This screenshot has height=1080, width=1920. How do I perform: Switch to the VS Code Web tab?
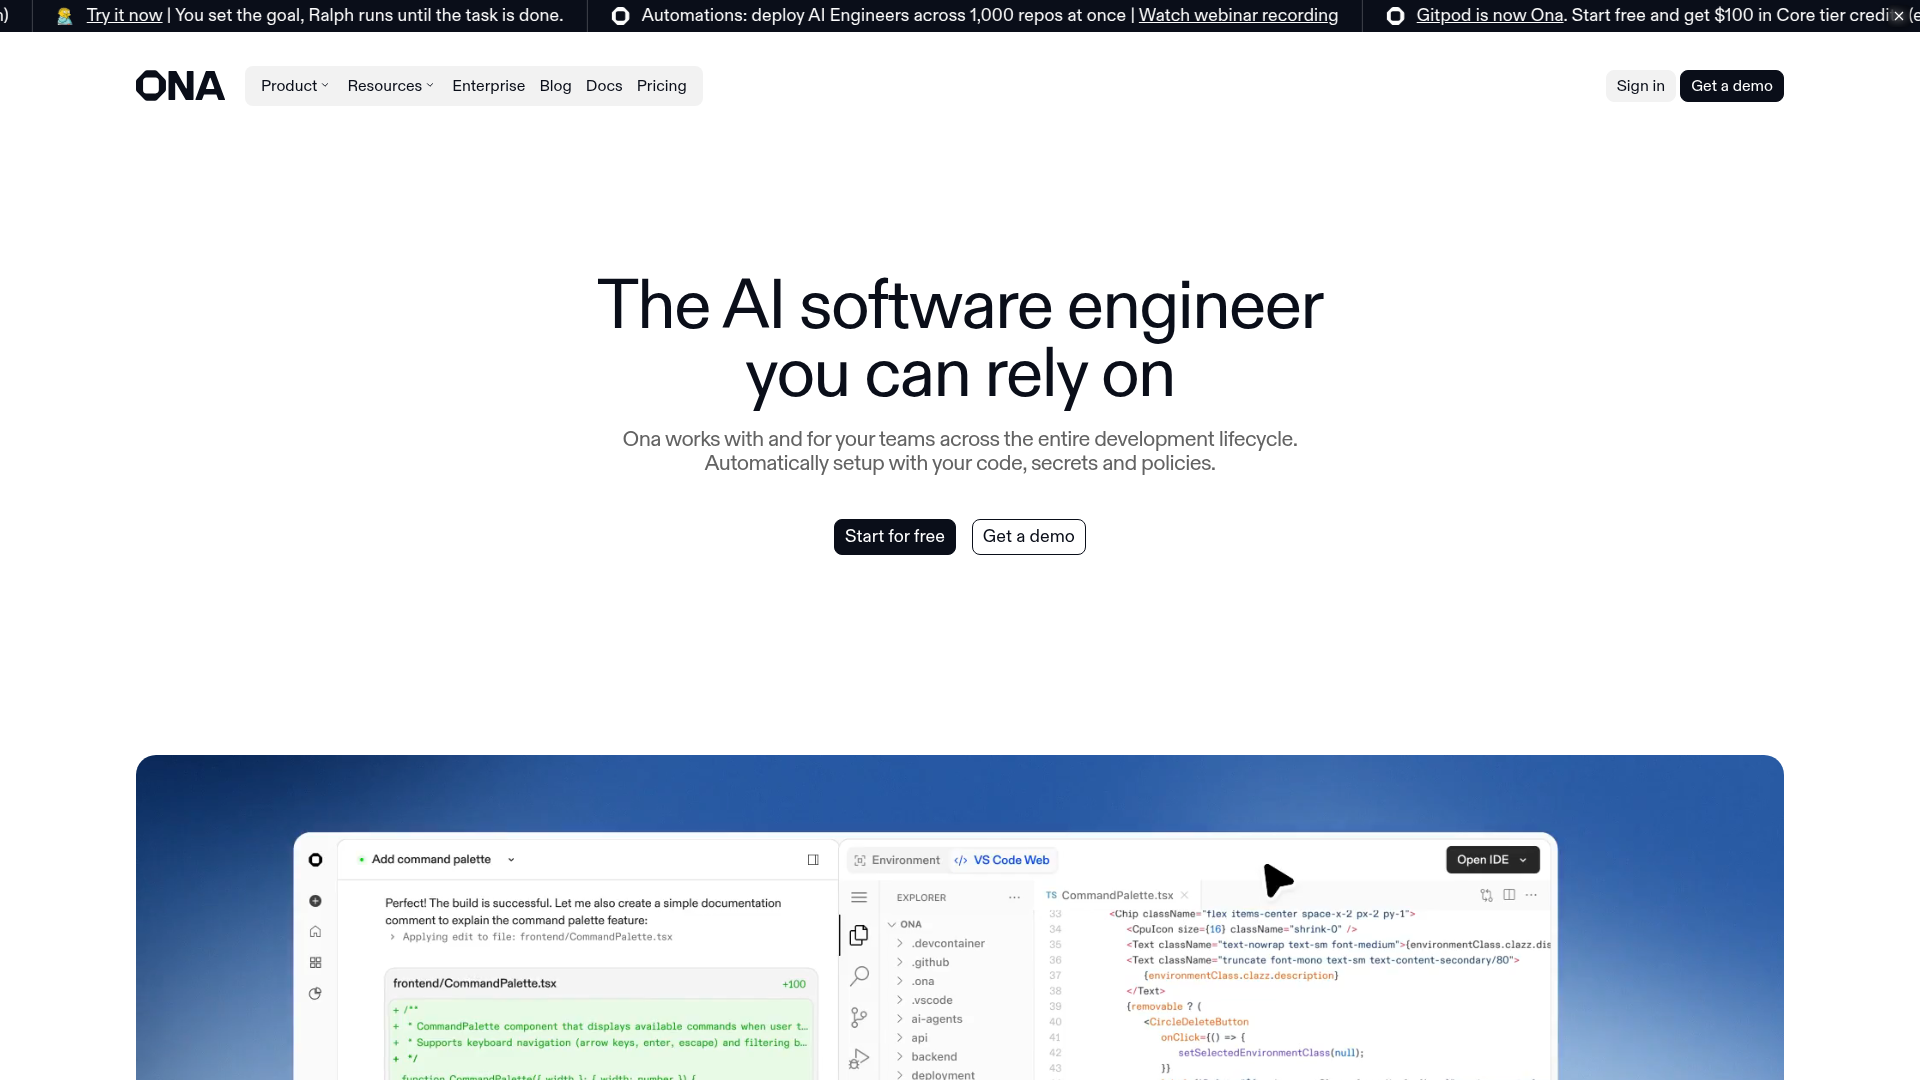(1003, 860)
